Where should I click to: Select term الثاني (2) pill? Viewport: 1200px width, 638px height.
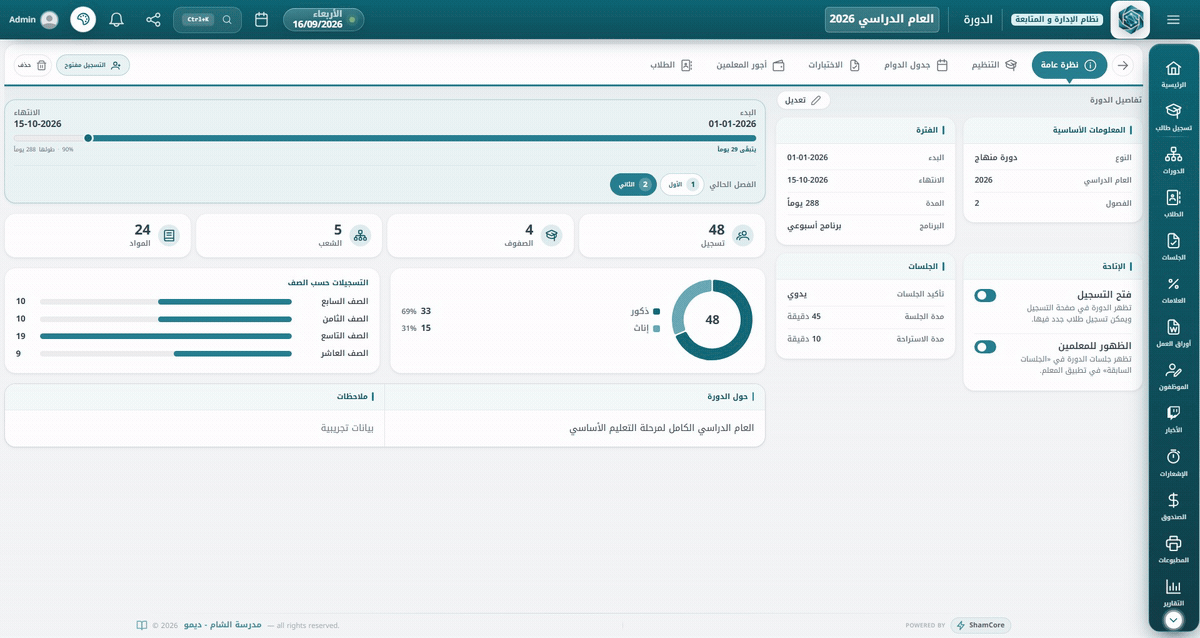pyautogui.click(x=634, y=185)
